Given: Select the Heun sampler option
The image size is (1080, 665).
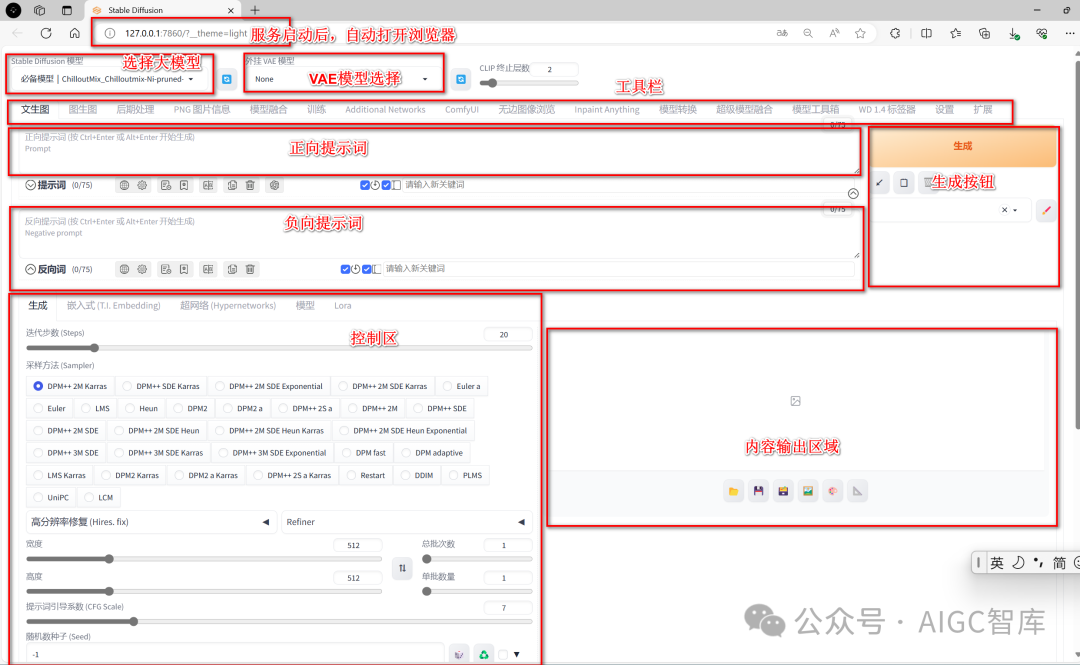Looking at the screenshot, I should [141, 409].
